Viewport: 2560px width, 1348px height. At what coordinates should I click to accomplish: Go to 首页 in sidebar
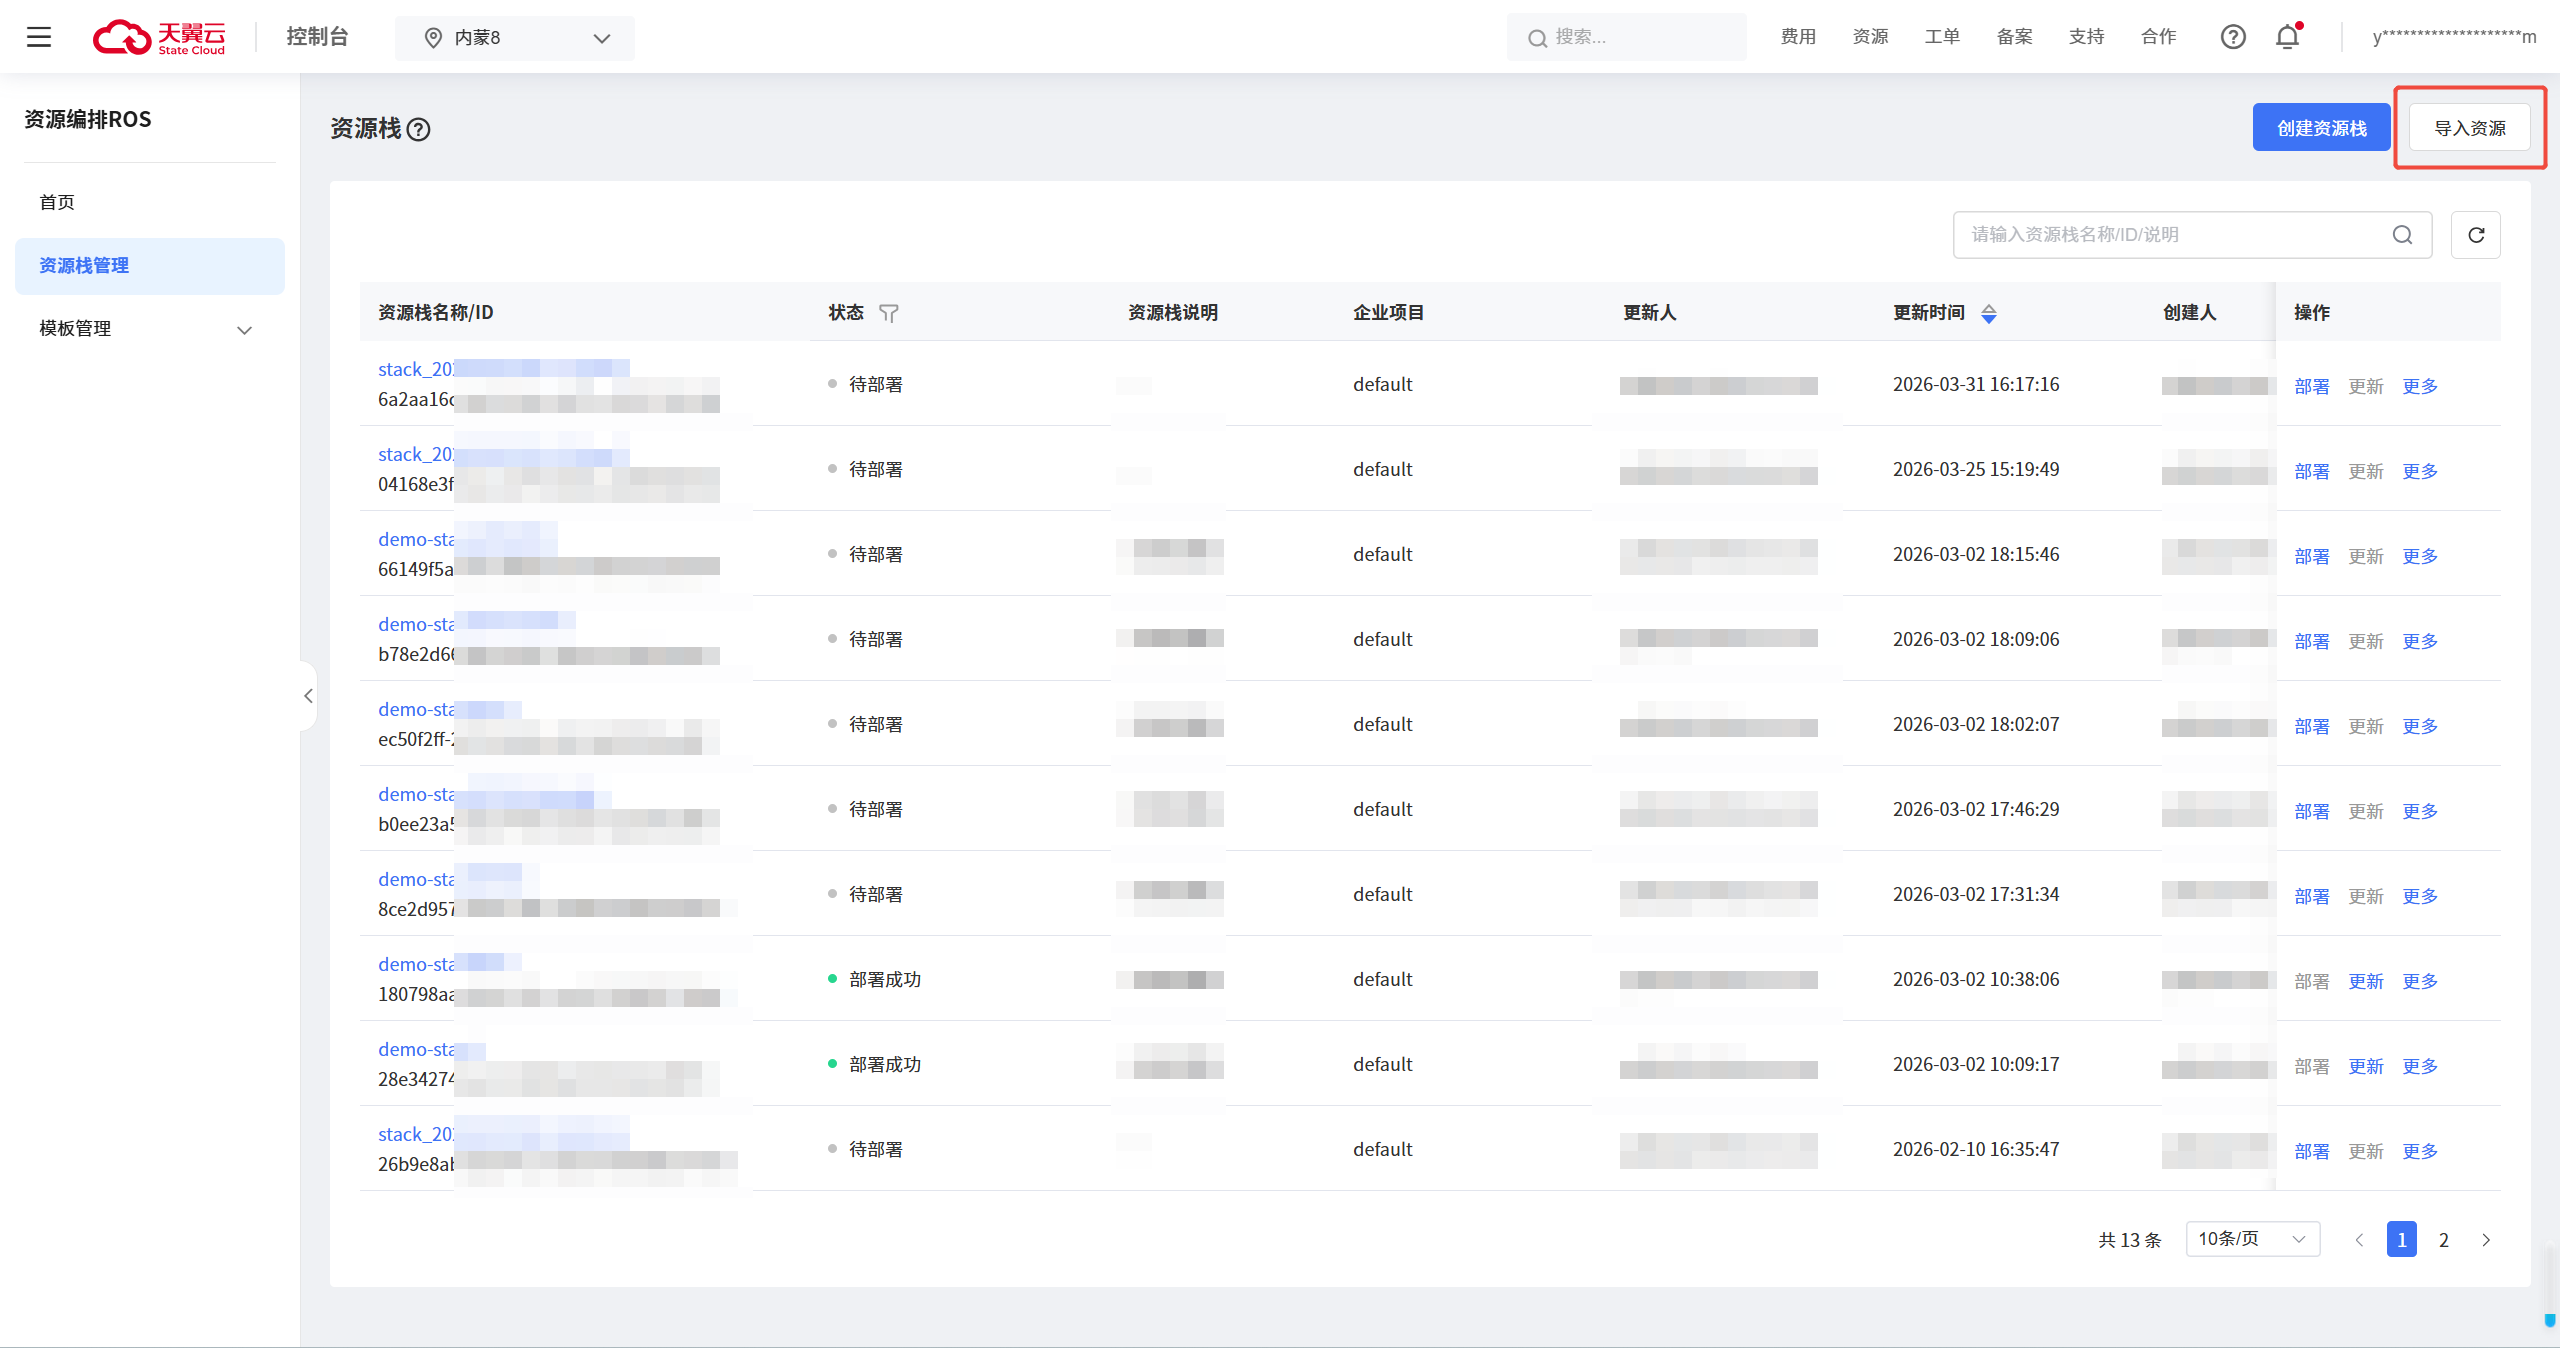coord(58,202)
